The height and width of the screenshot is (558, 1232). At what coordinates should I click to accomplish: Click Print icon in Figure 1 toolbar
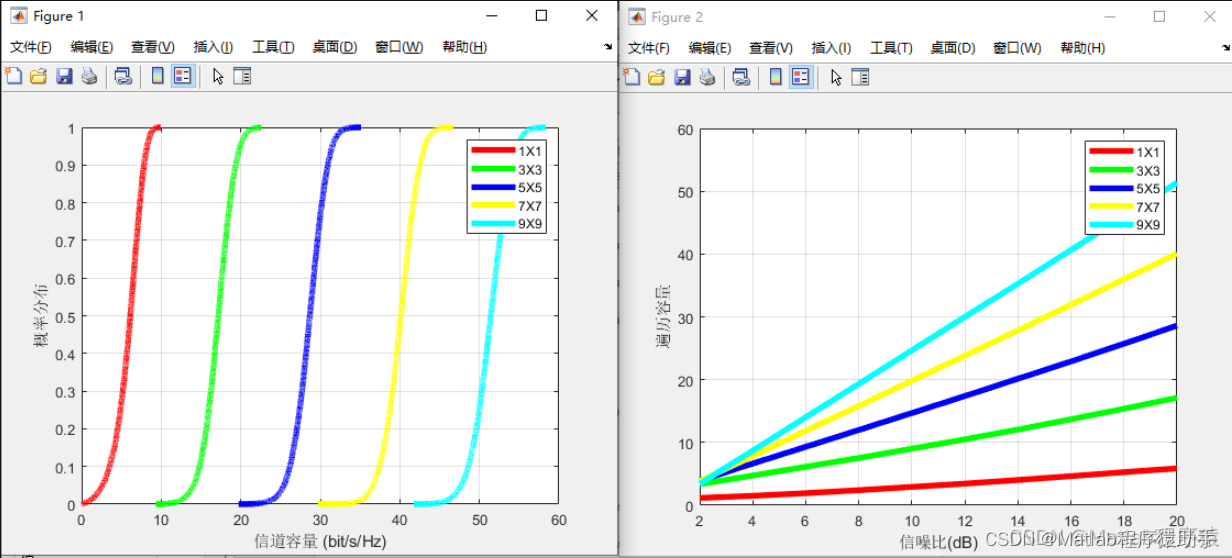pos(89,76)
